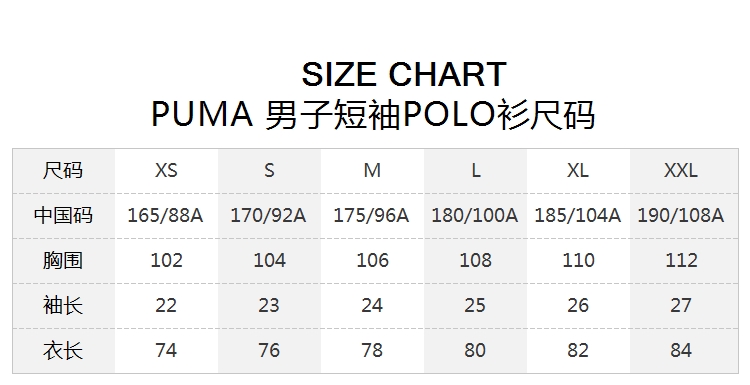Screen dimensions: 750x385
Task: Select the sleeve length value 25
Action: (x=474, y=306)
